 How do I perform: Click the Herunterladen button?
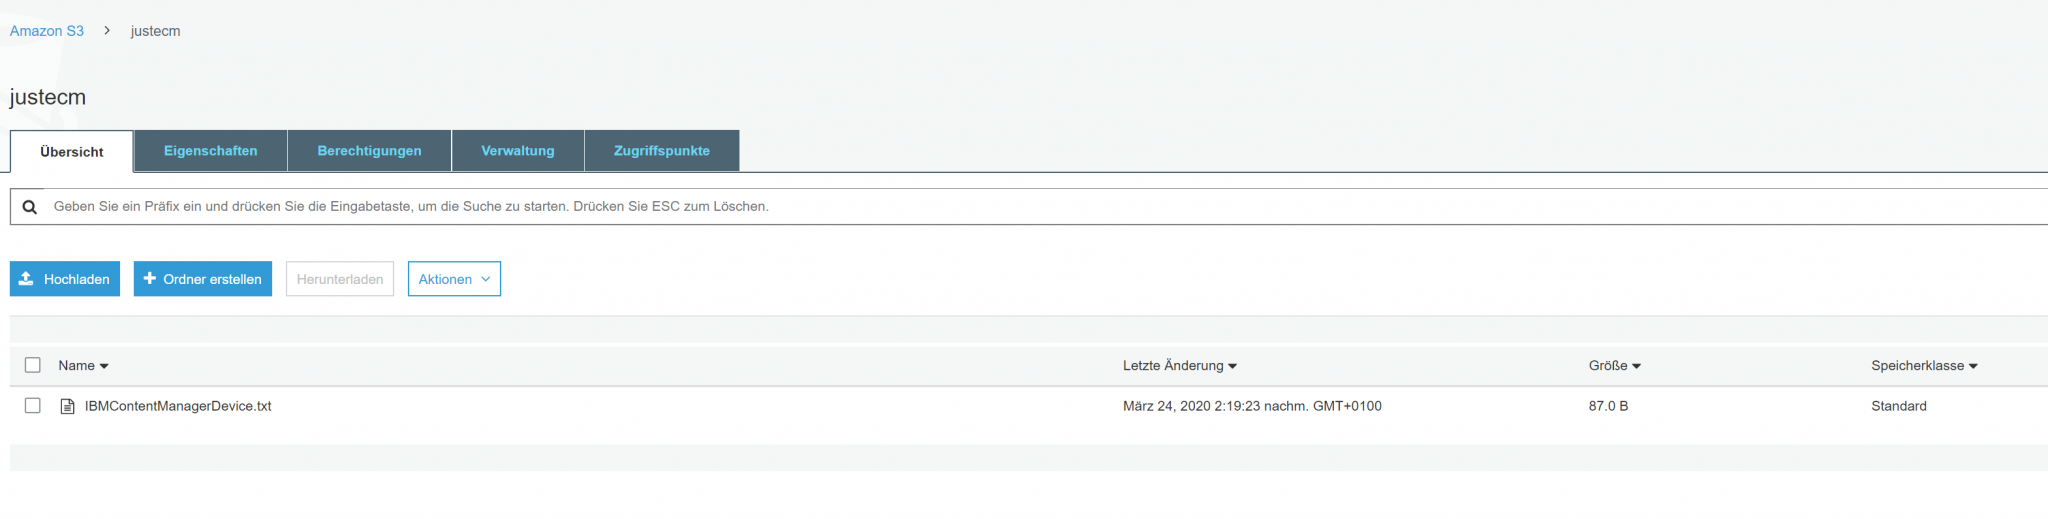340,279
